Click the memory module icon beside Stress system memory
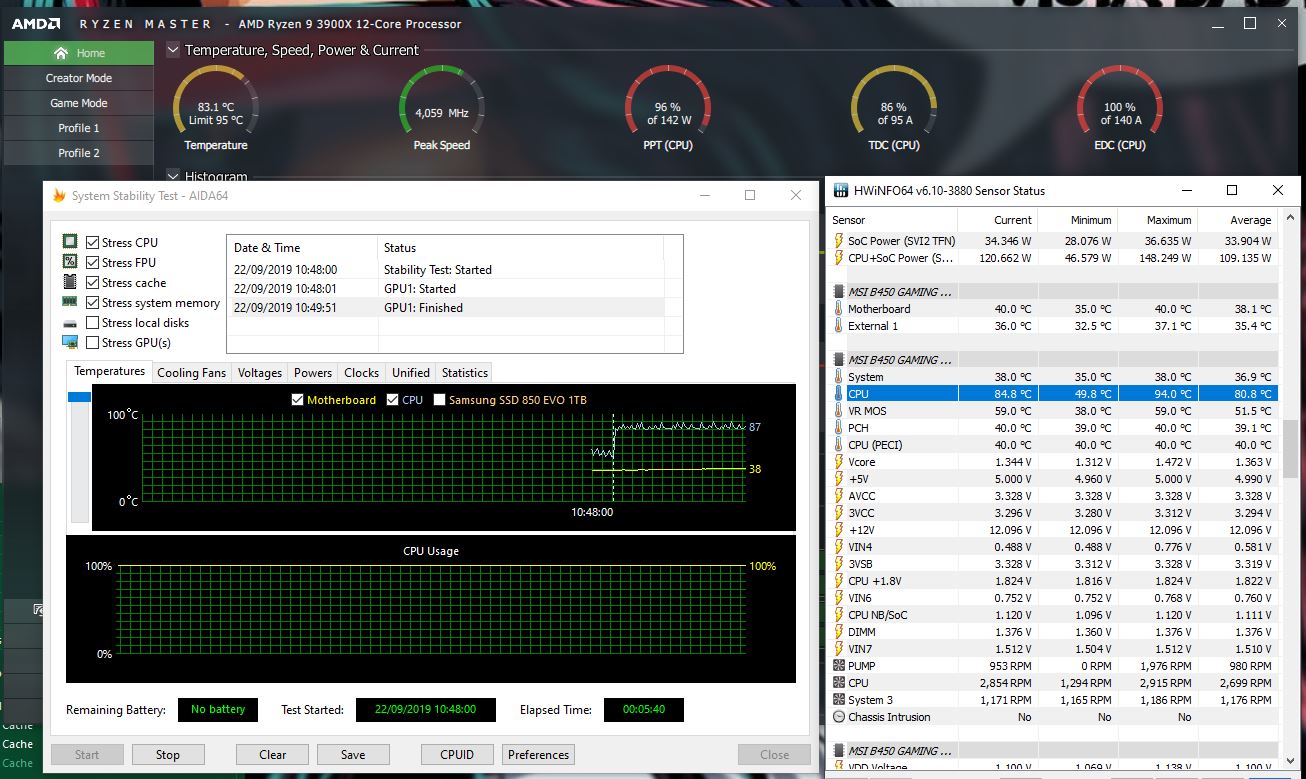The width and height of the screenshot is (1306, 779). point(70,302)
